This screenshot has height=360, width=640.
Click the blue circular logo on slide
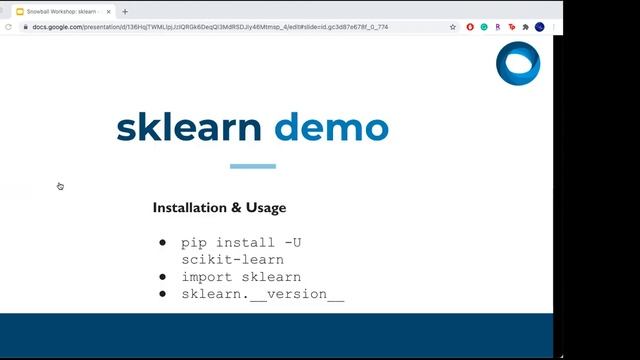click(x=518, y=64)
